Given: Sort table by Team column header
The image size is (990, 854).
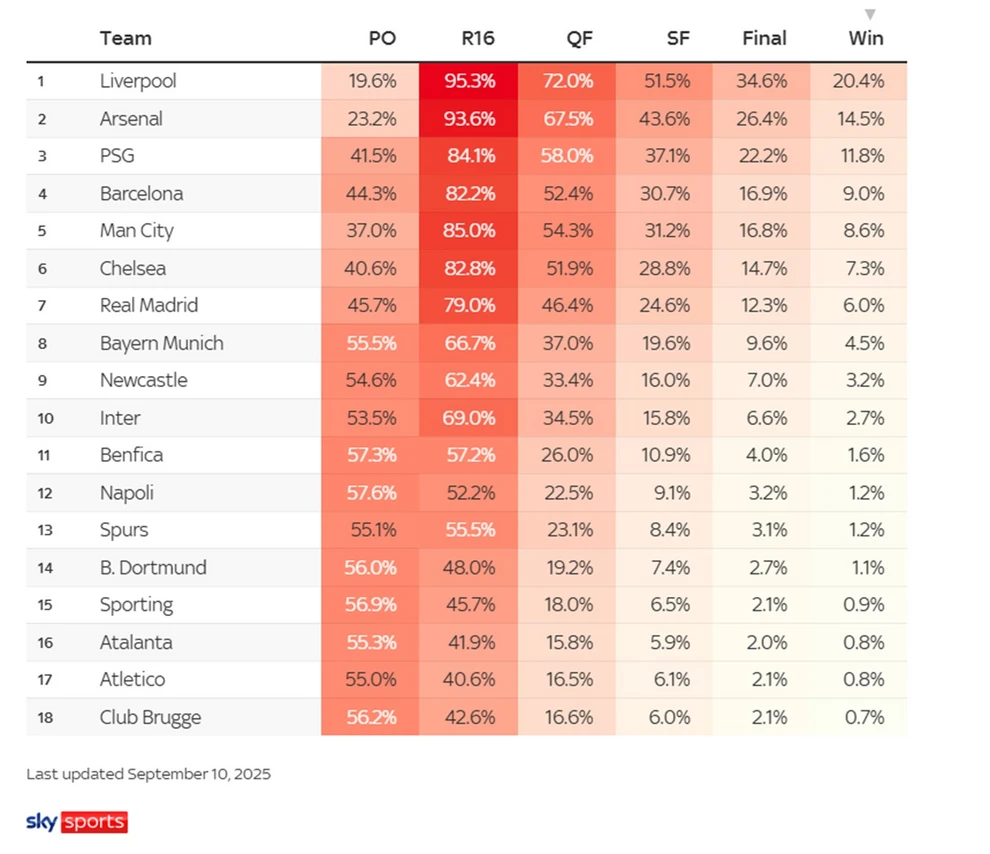Looking at the screenshot, I should click(x=126, y=39).
